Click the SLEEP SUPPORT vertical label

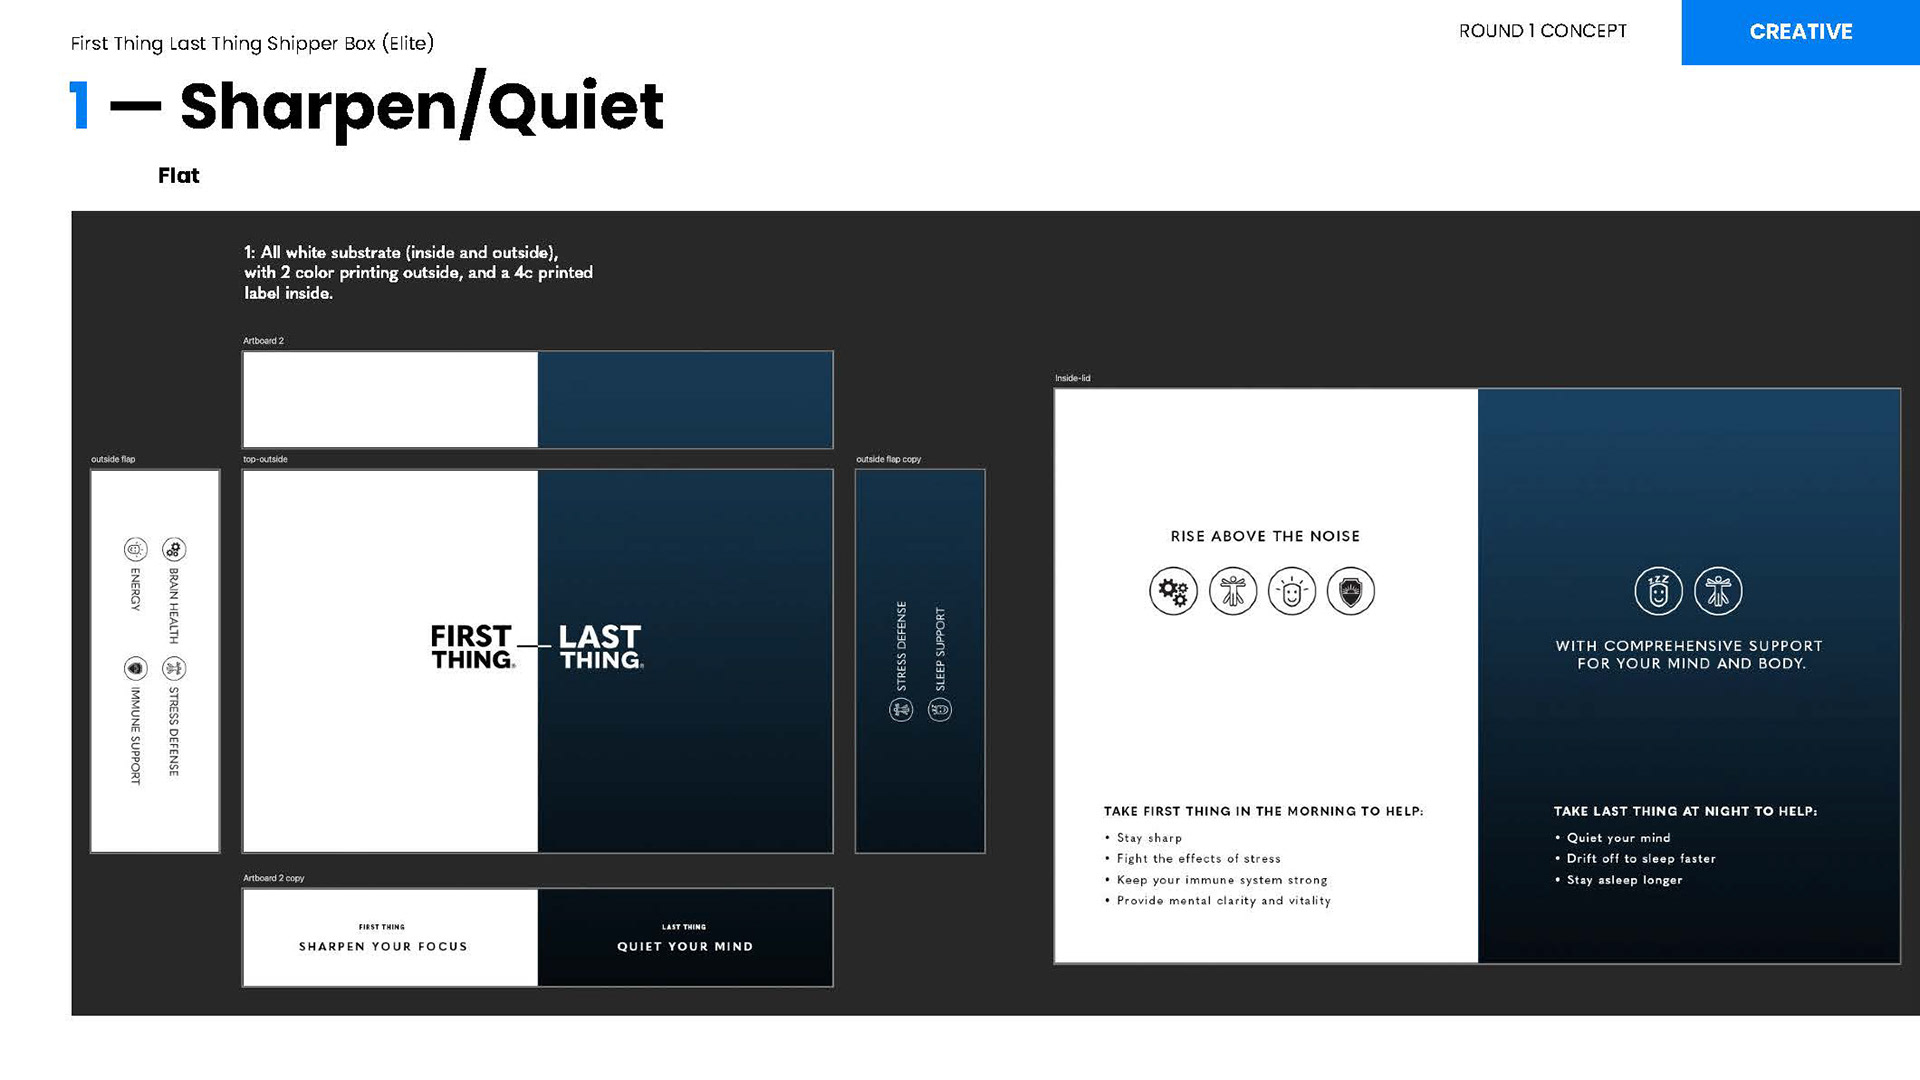pyautogui.click(x=940, y=649)
